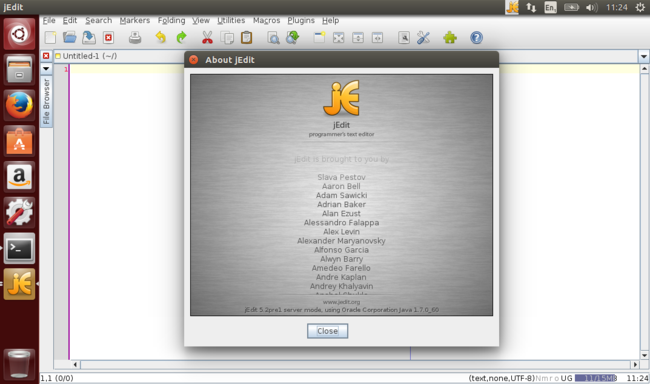Screen dimensions: 650x384
Task: Click the memory usage bar in status bar
Action: pyautogui.click(x=596, y=378)
